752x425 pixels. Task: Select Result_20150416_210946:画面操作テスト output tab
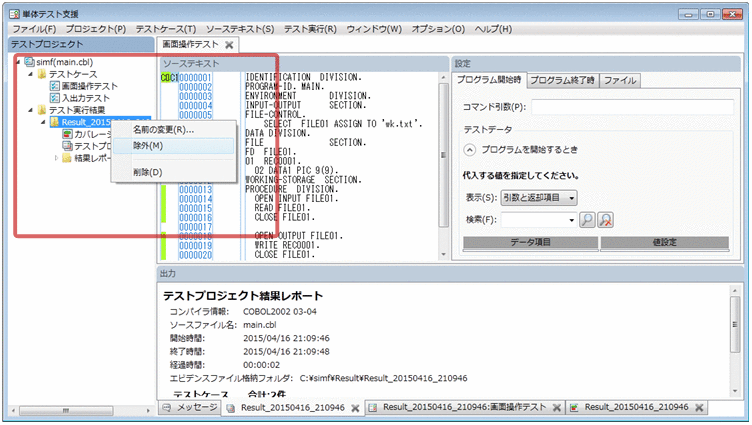click(x=464, y=407)
